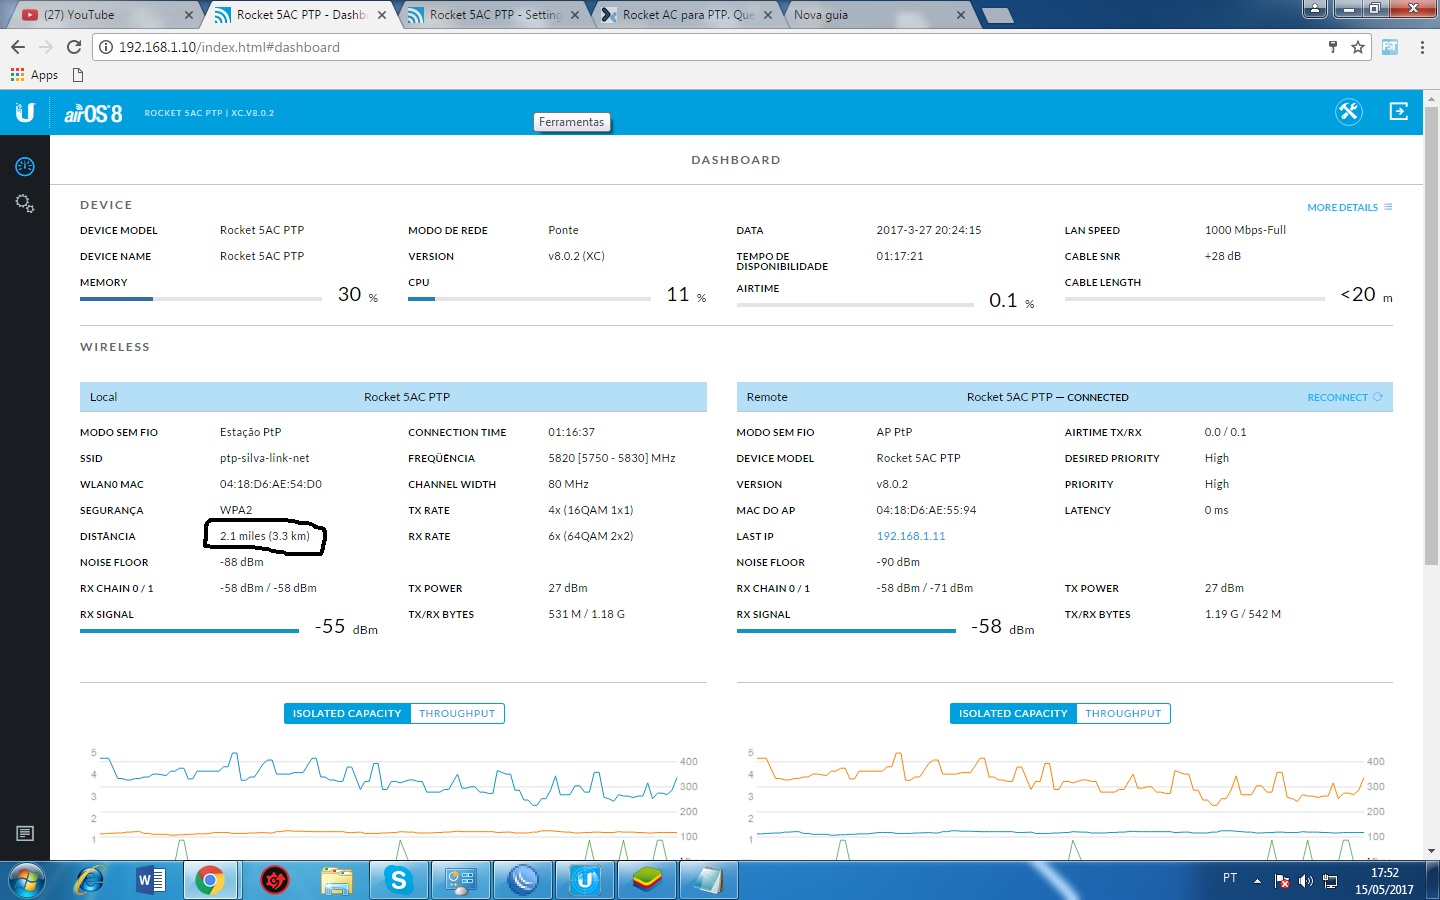Open Skype from the taskbar

[398, 880]
